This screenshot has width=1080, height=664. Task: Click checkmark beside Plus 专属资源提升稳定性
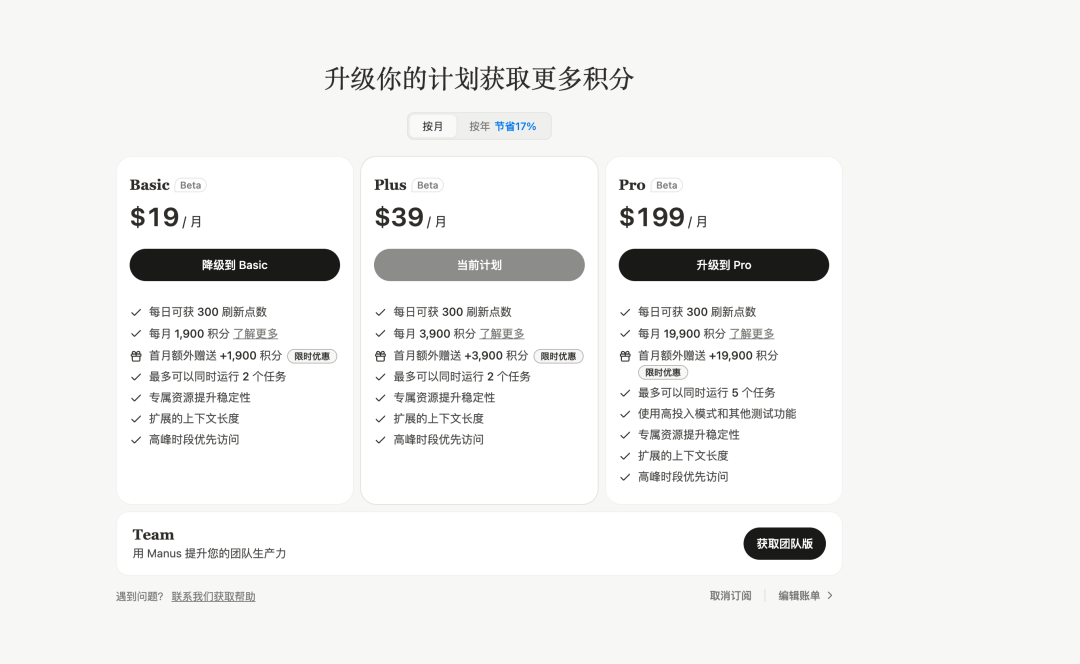tap(380, 398)
